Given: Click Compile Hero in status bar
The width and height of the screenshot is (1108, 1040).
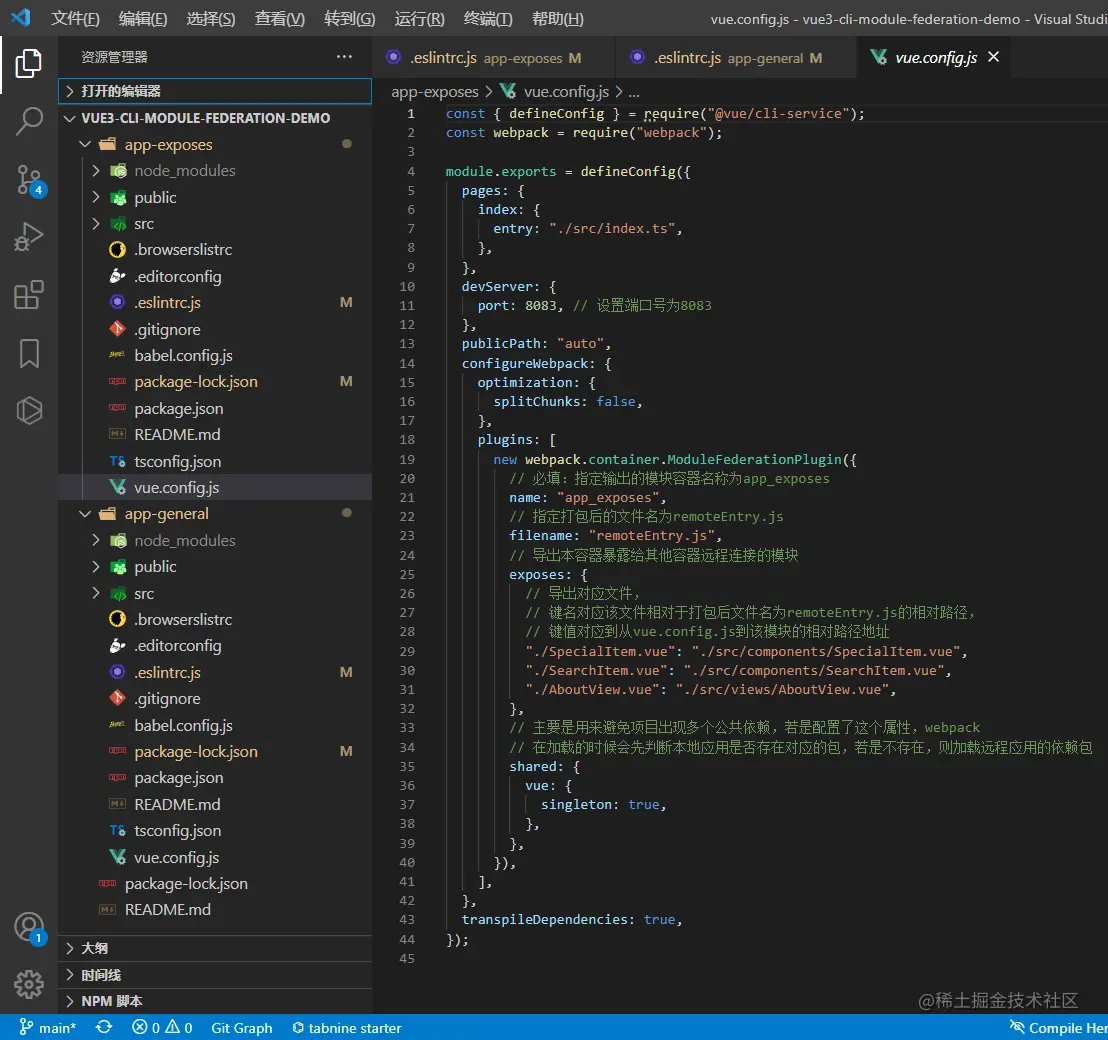Looking at the screenshot, I should [1058, 1027].
